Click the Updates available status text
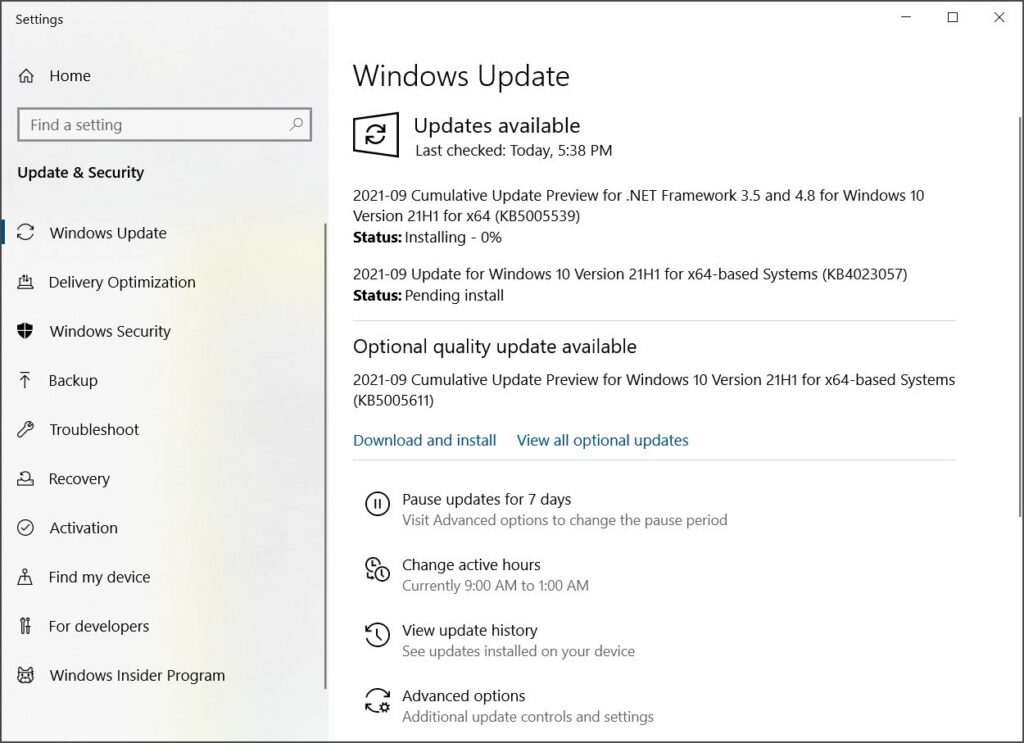 click(496, 125)
